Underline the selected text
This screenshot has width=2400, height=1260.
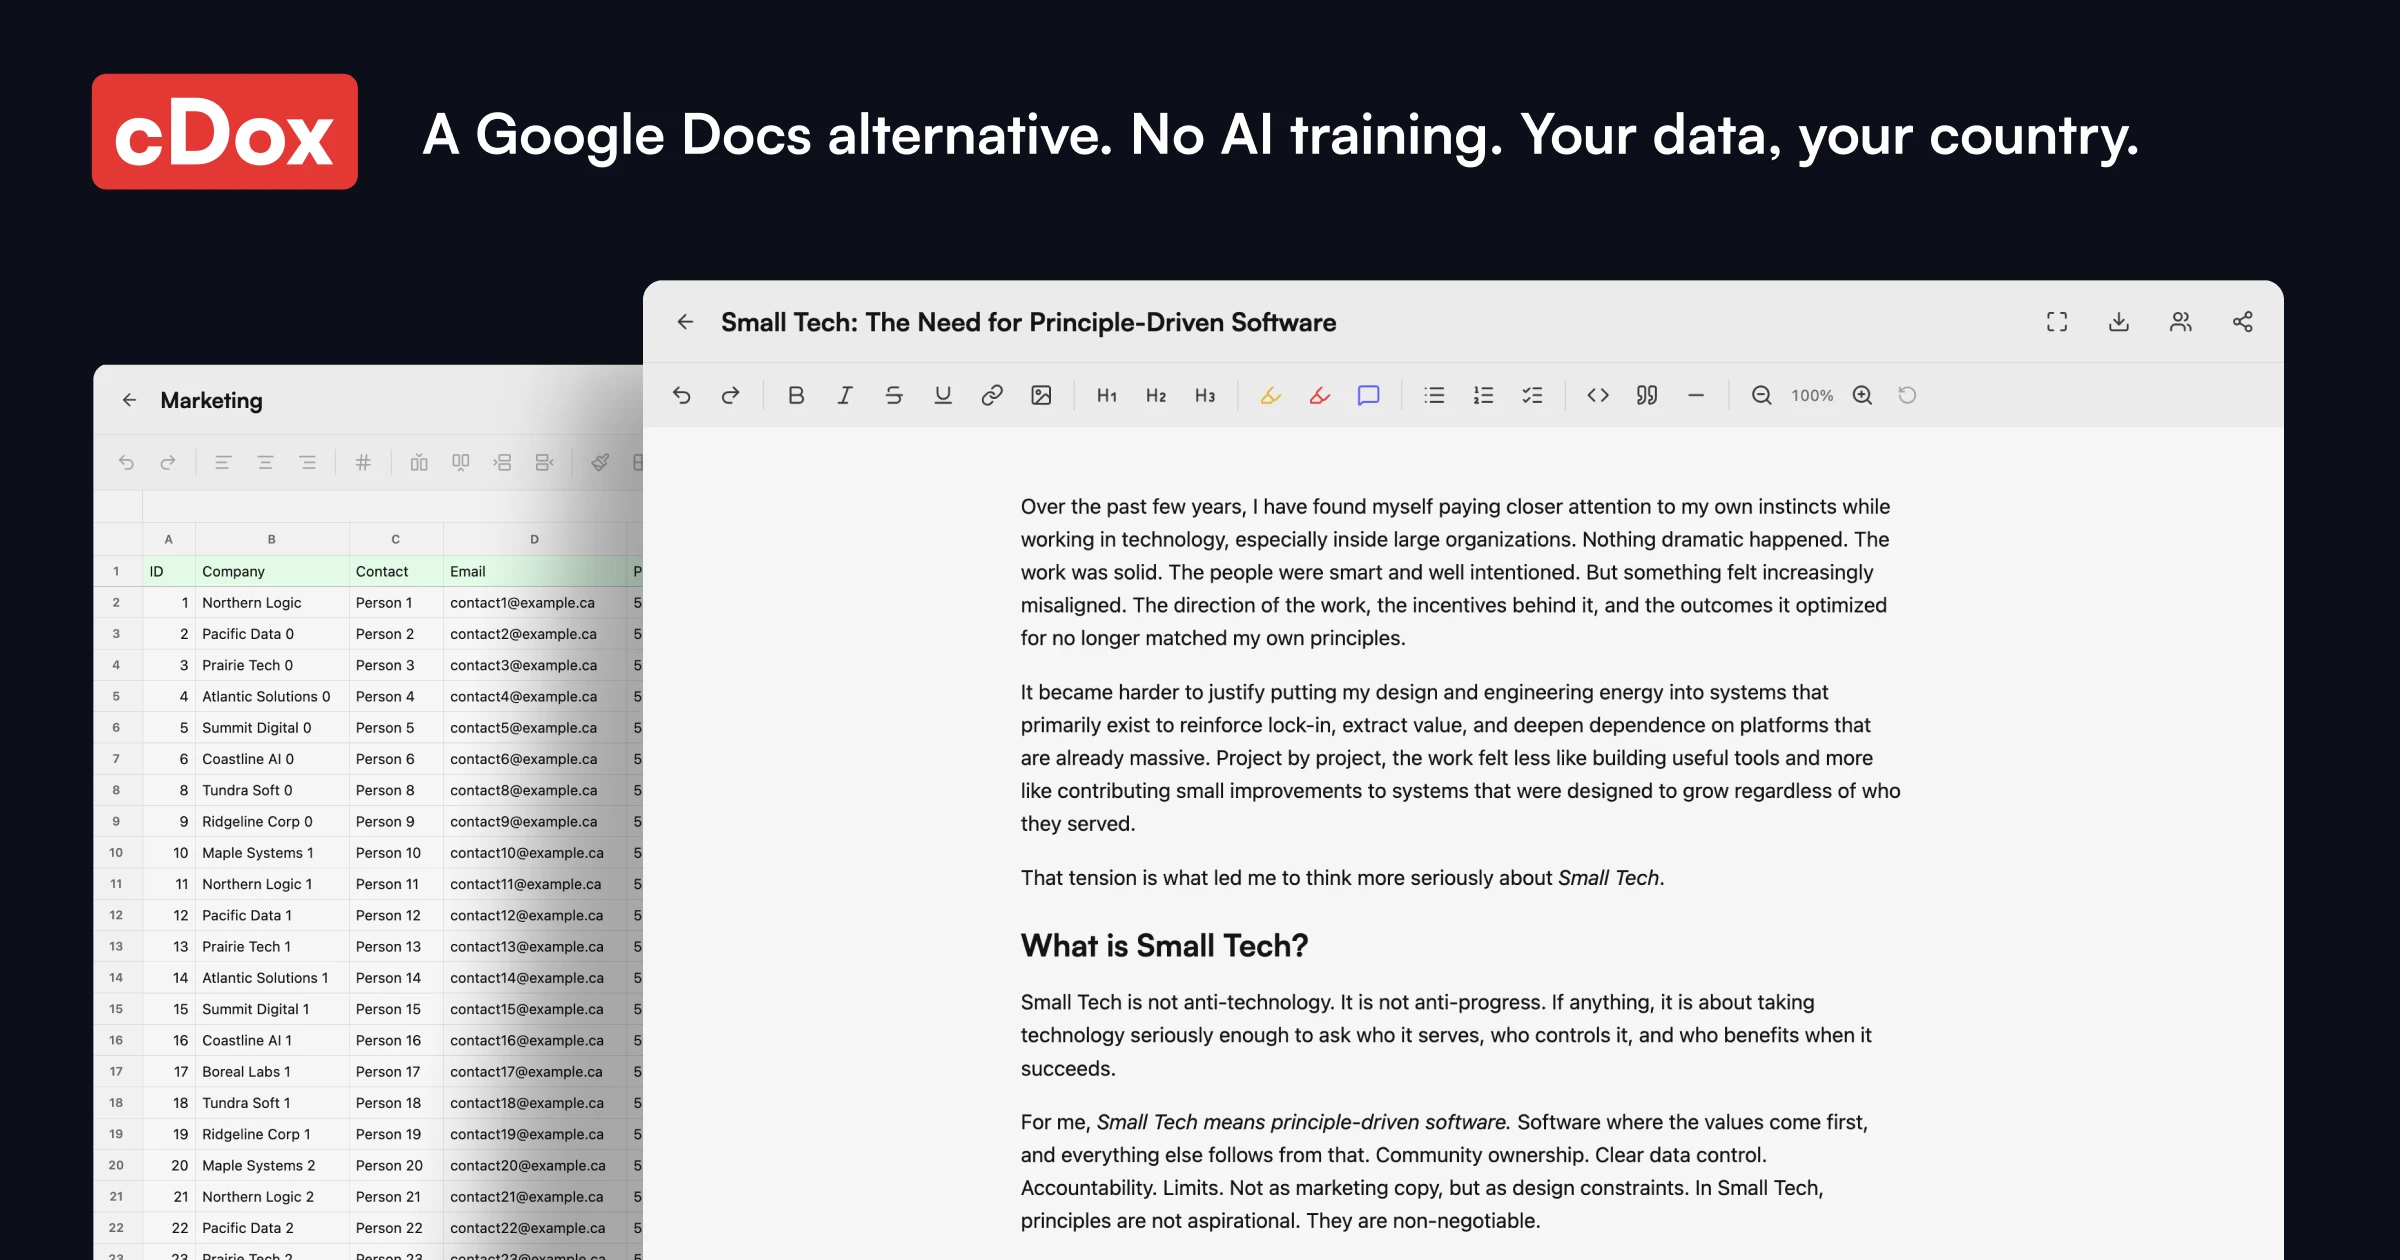(x=943, y=396)
